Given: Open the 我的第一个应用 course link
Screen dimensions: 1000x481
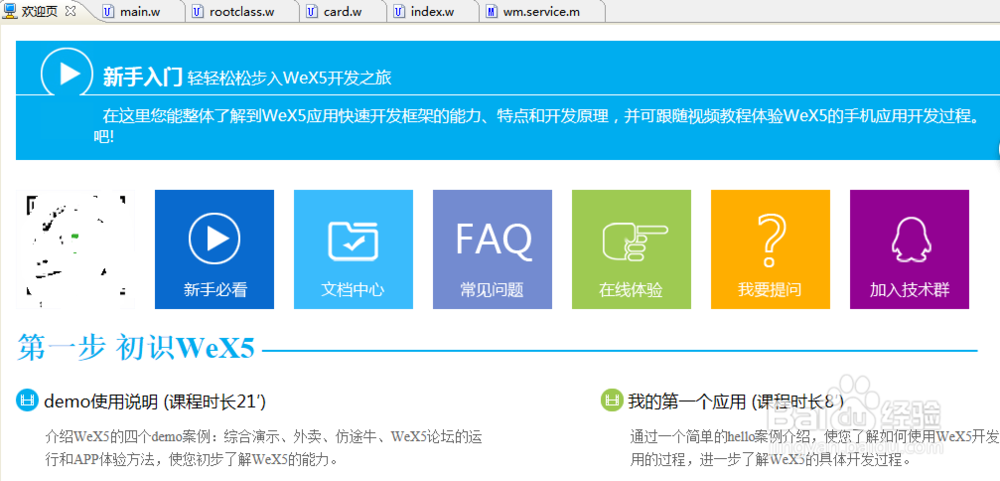Looking at the screenshot, I should (736, 401).
